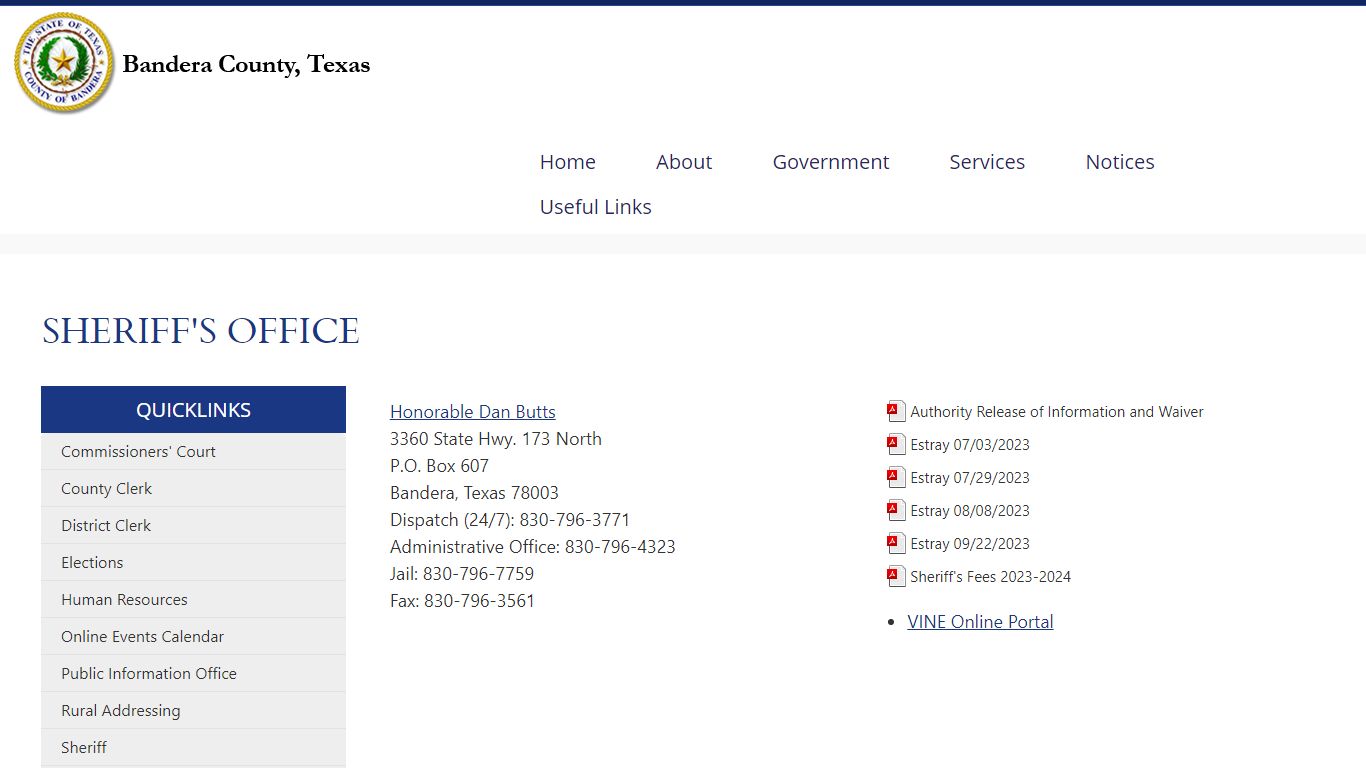Click the SHERIFF'S OFFICE page heading

tap(200, 331)
